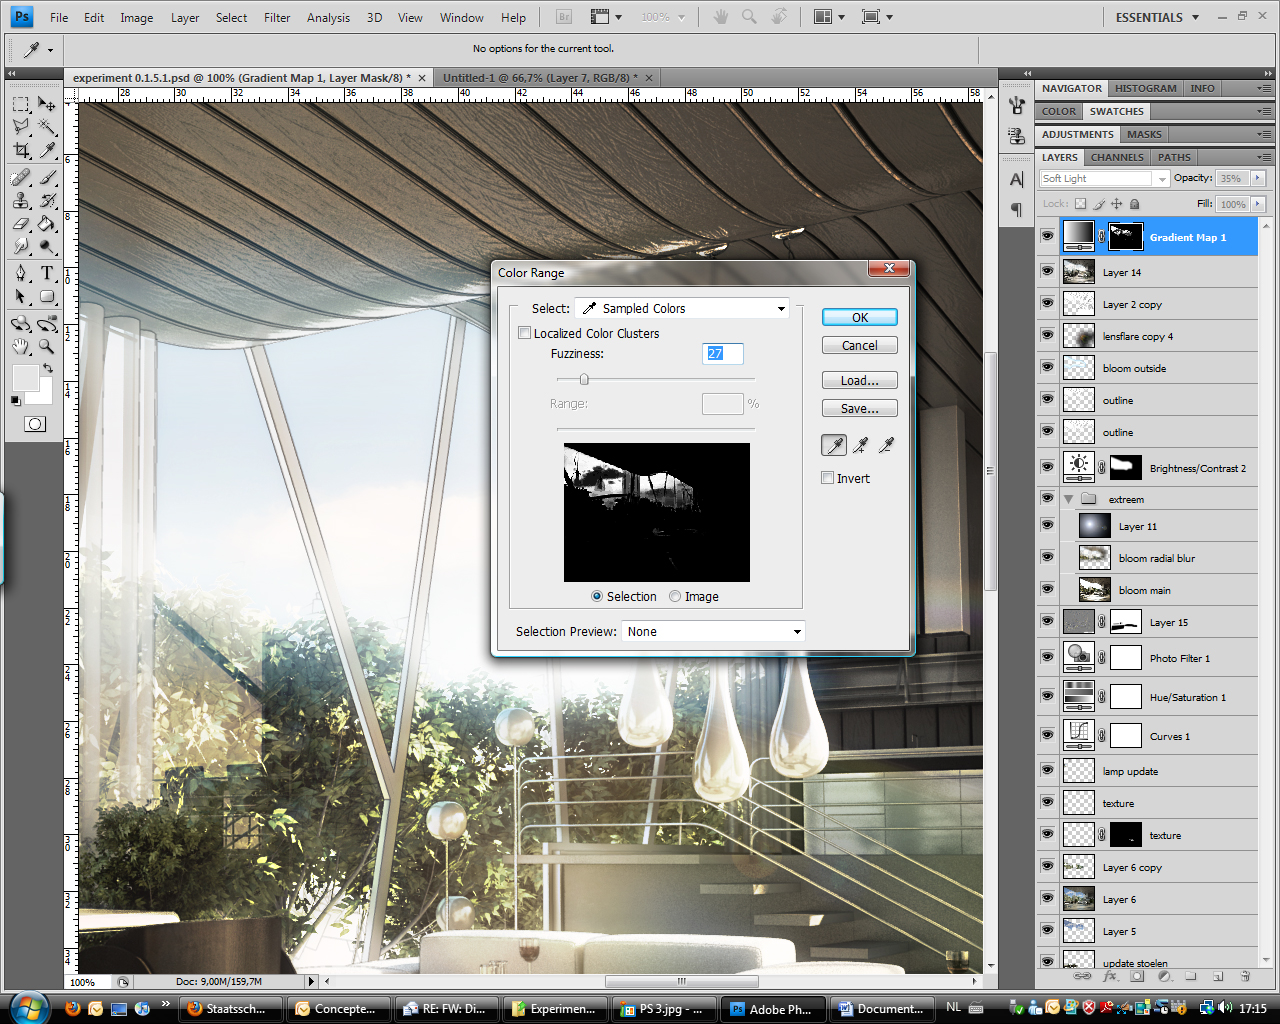Click the background color swatch
Screen dimensions: 1280x1024
click(x=42, y=394)
